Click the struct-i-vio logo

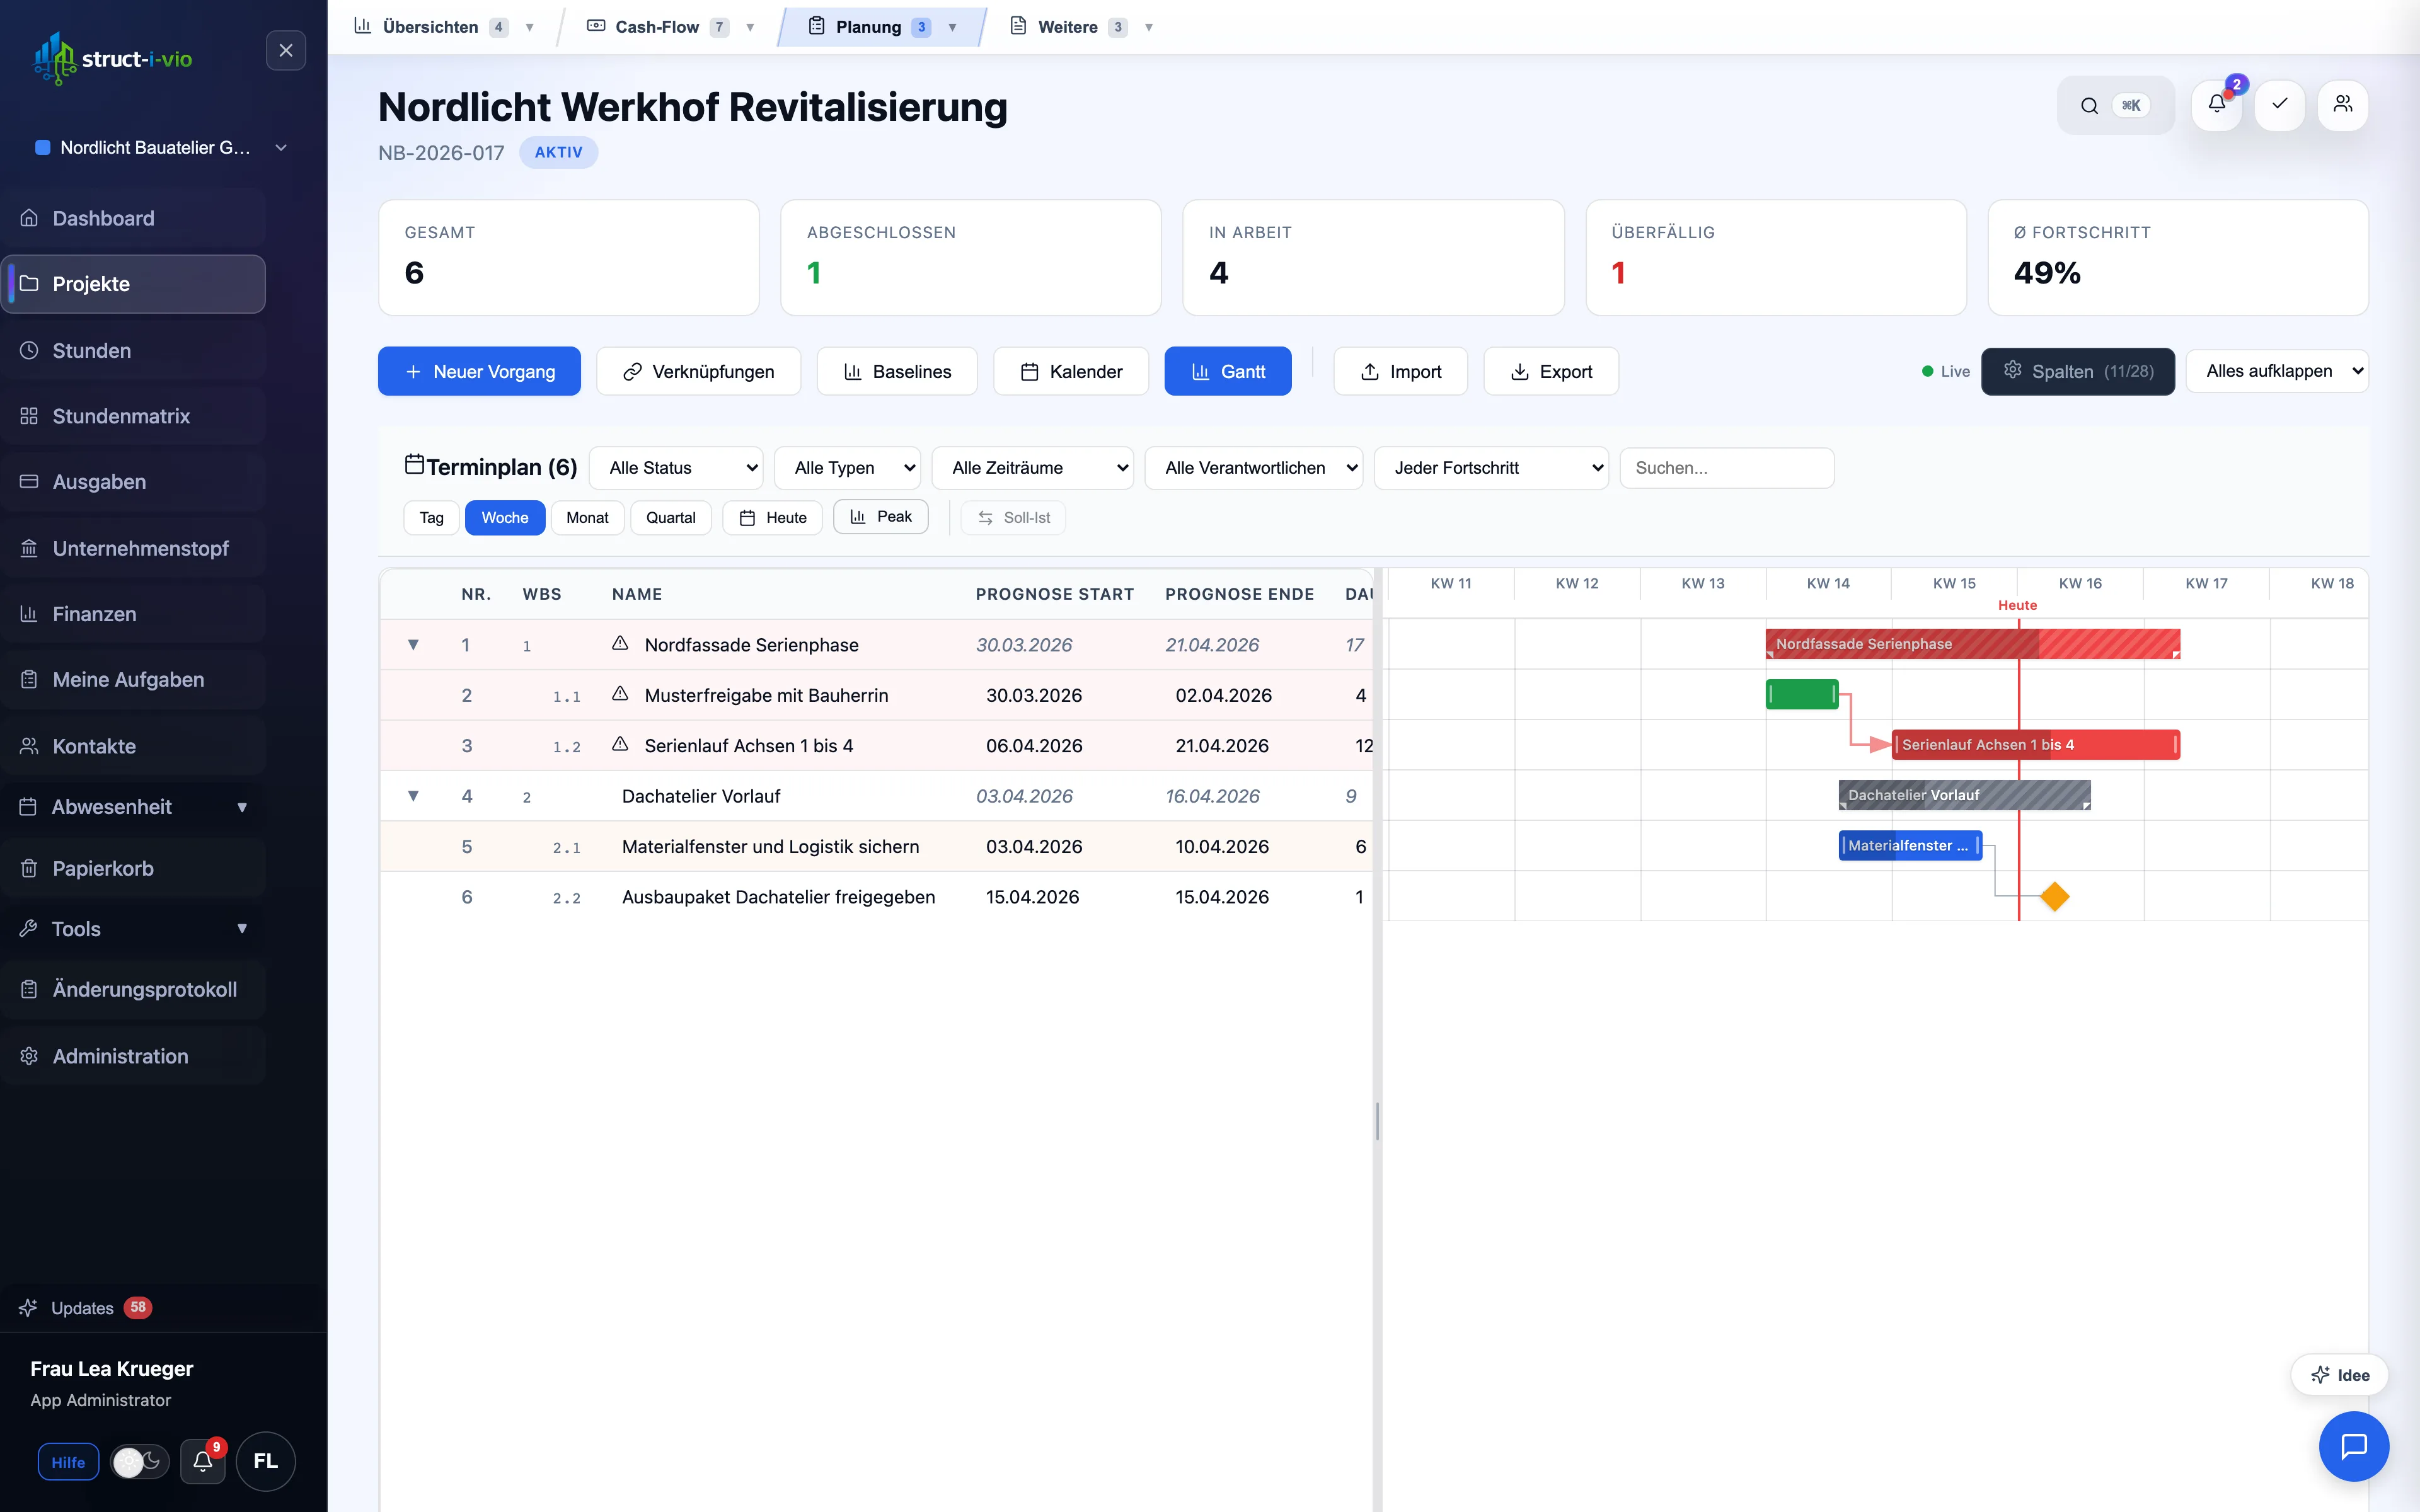click(112, 59)
